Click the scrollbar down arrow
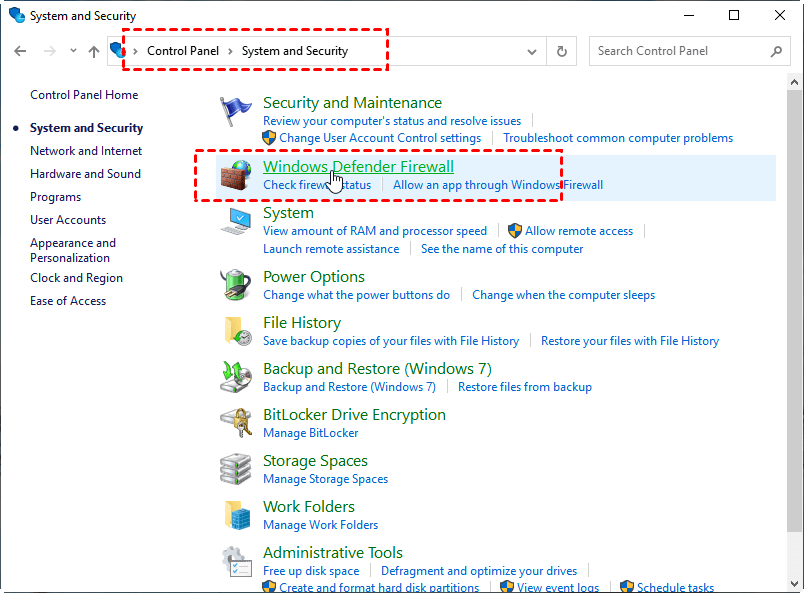The image size is (804, 593). (794, 584)
